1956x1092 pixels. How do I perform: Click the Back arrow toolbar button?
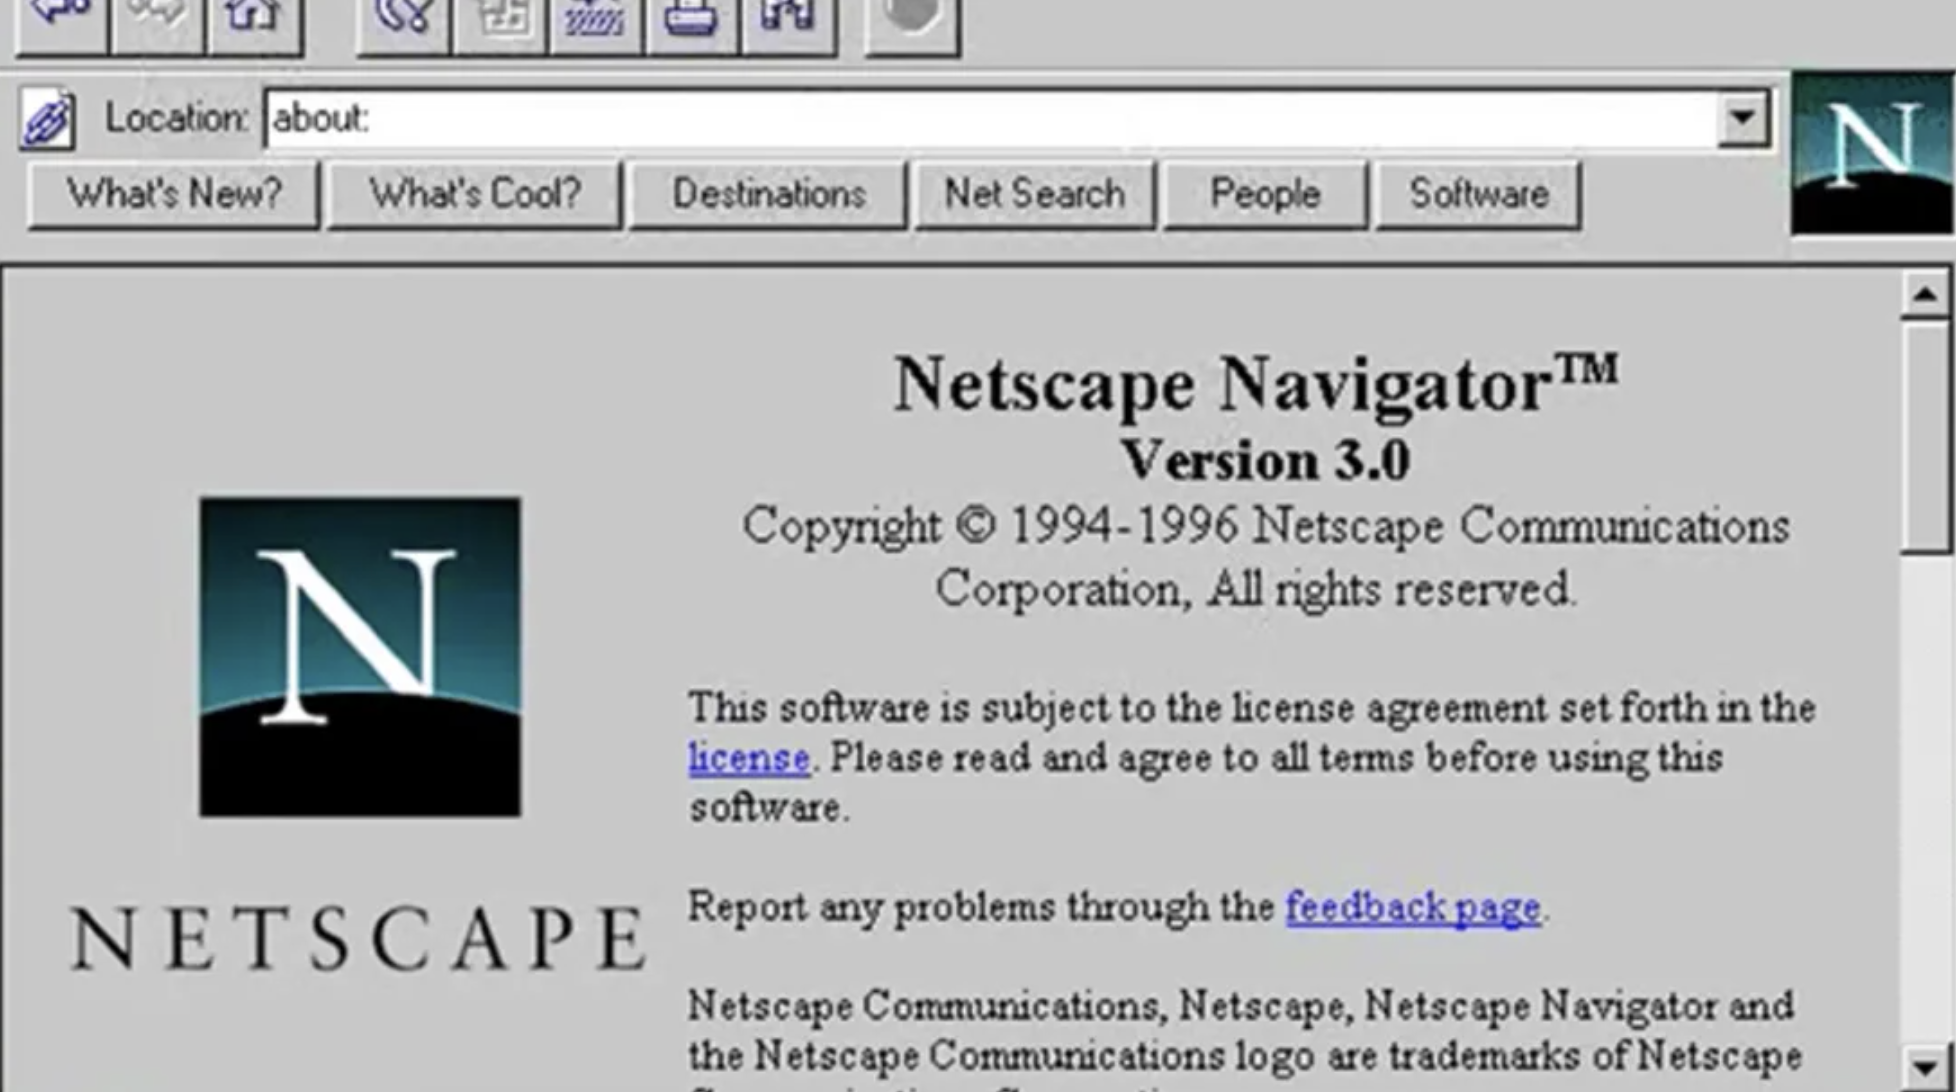62,20
